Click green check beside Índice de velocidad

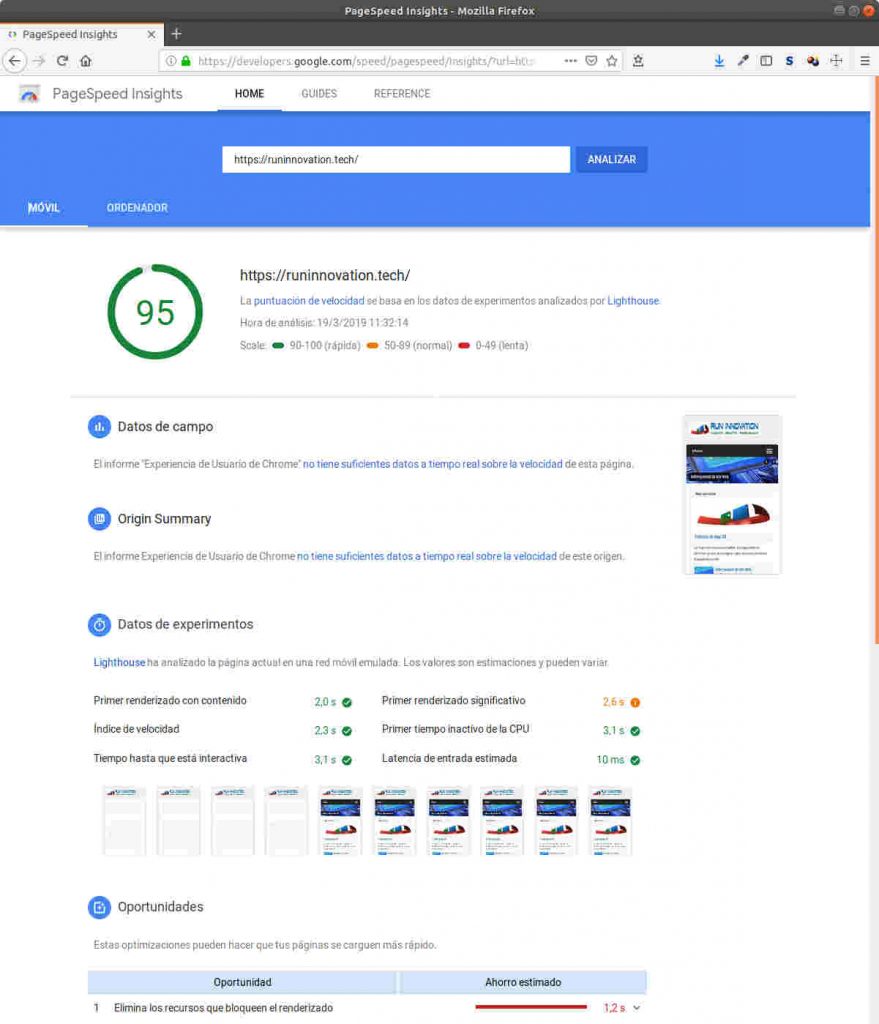347,731
